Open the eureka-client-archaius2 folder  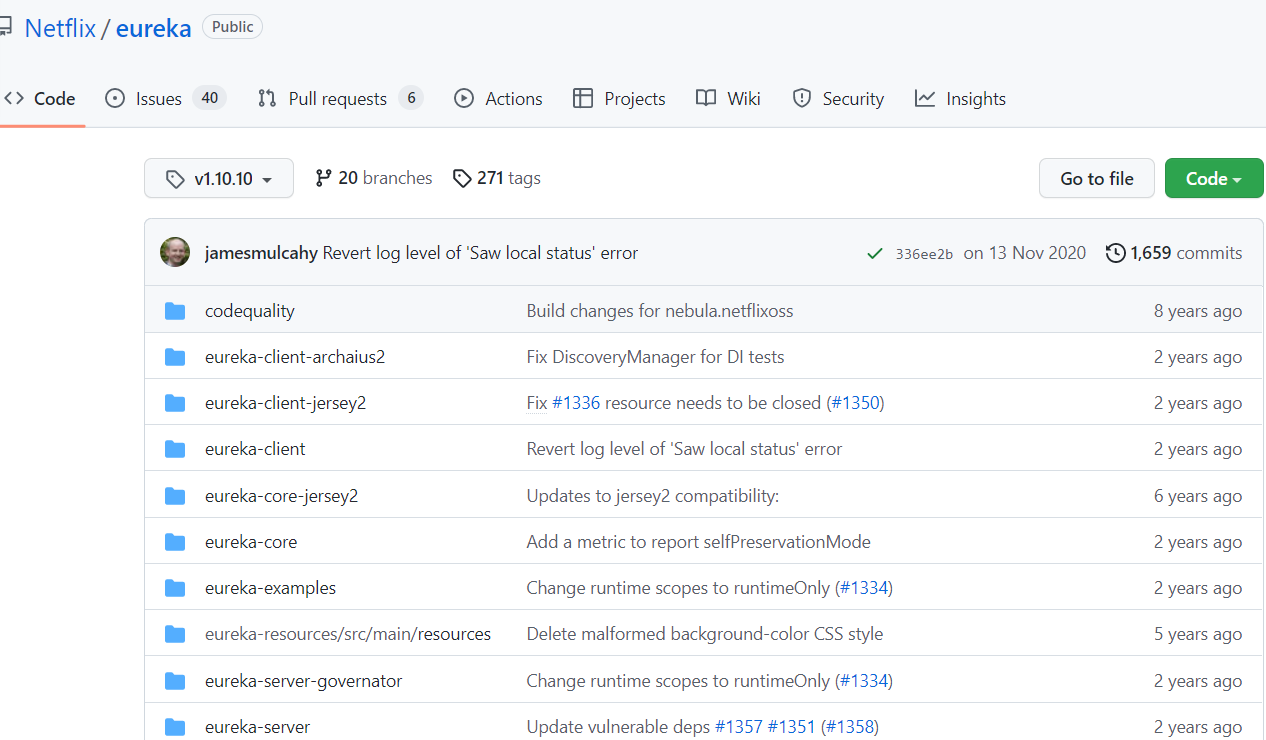coord(295,357)
